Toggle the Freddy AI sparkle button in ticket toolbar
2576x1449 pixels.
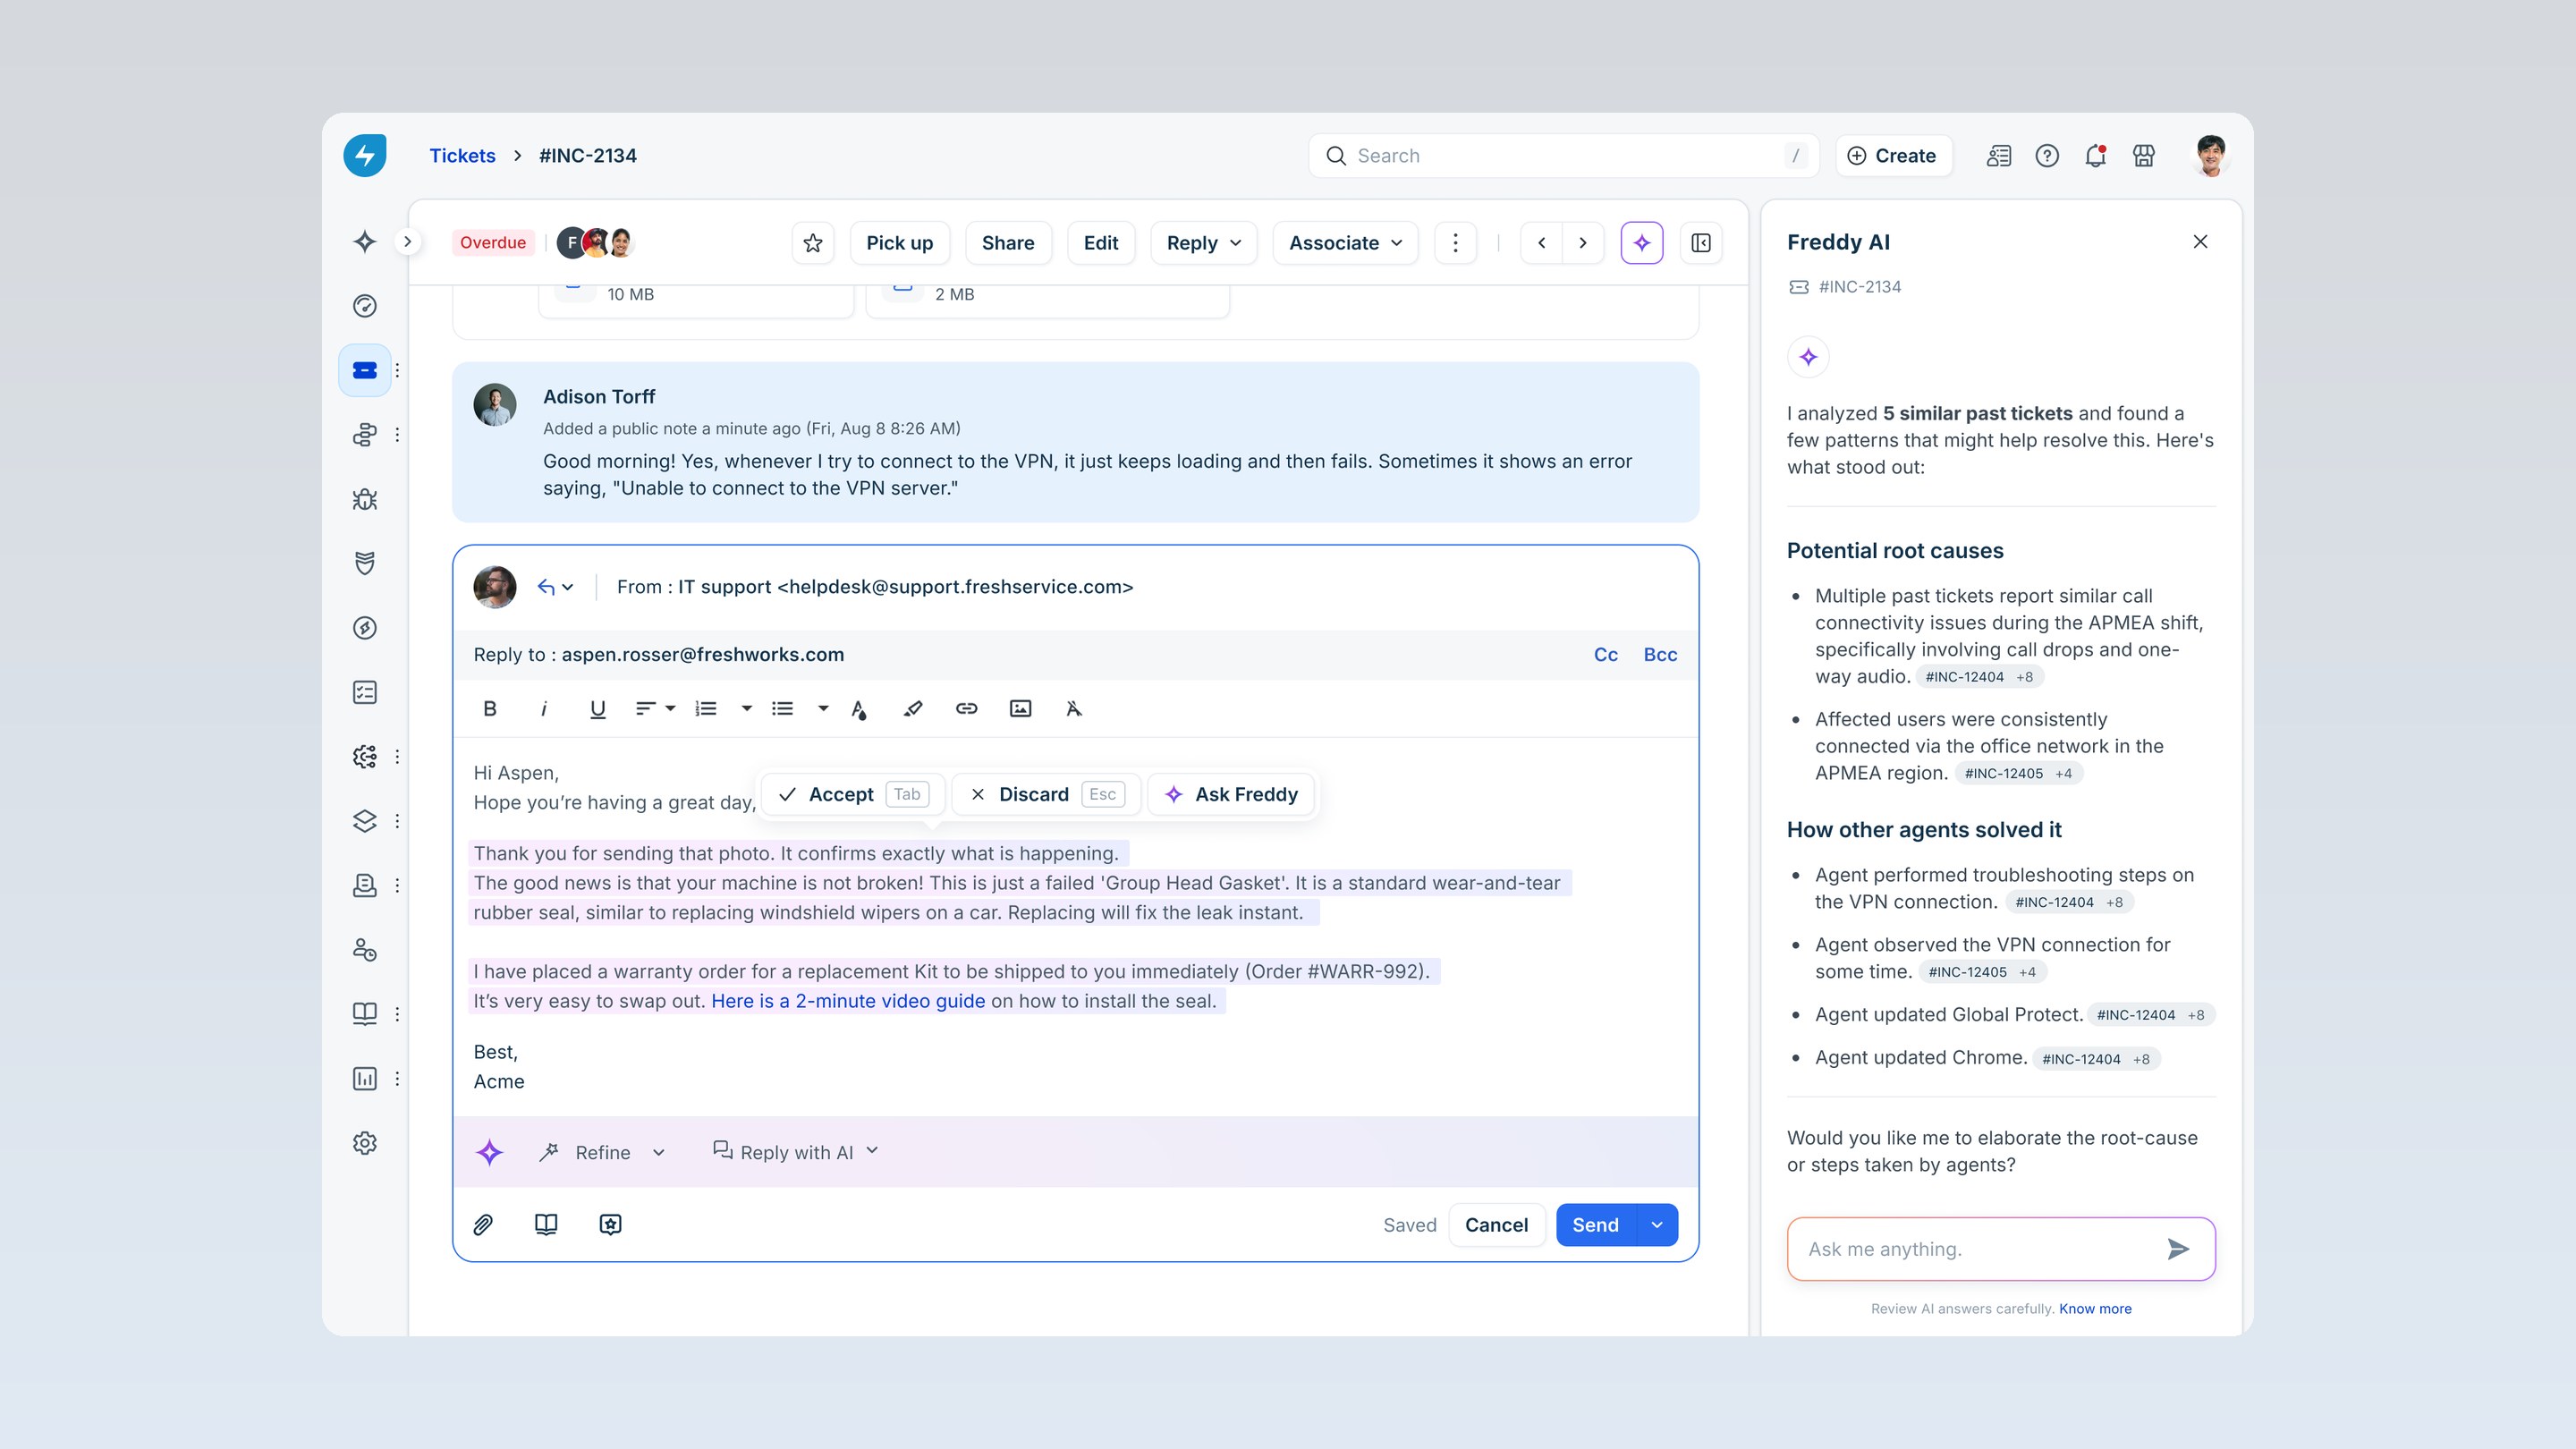(x=1641, y=243)
